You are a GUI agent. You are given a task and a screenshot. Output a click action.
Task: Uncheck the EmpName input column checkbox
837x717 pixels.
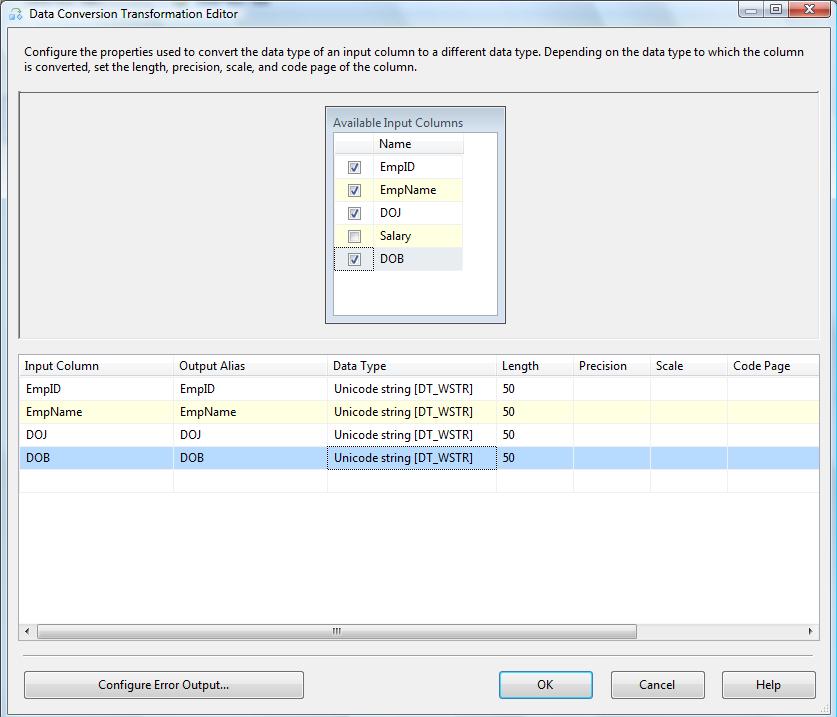pos(354,191)
